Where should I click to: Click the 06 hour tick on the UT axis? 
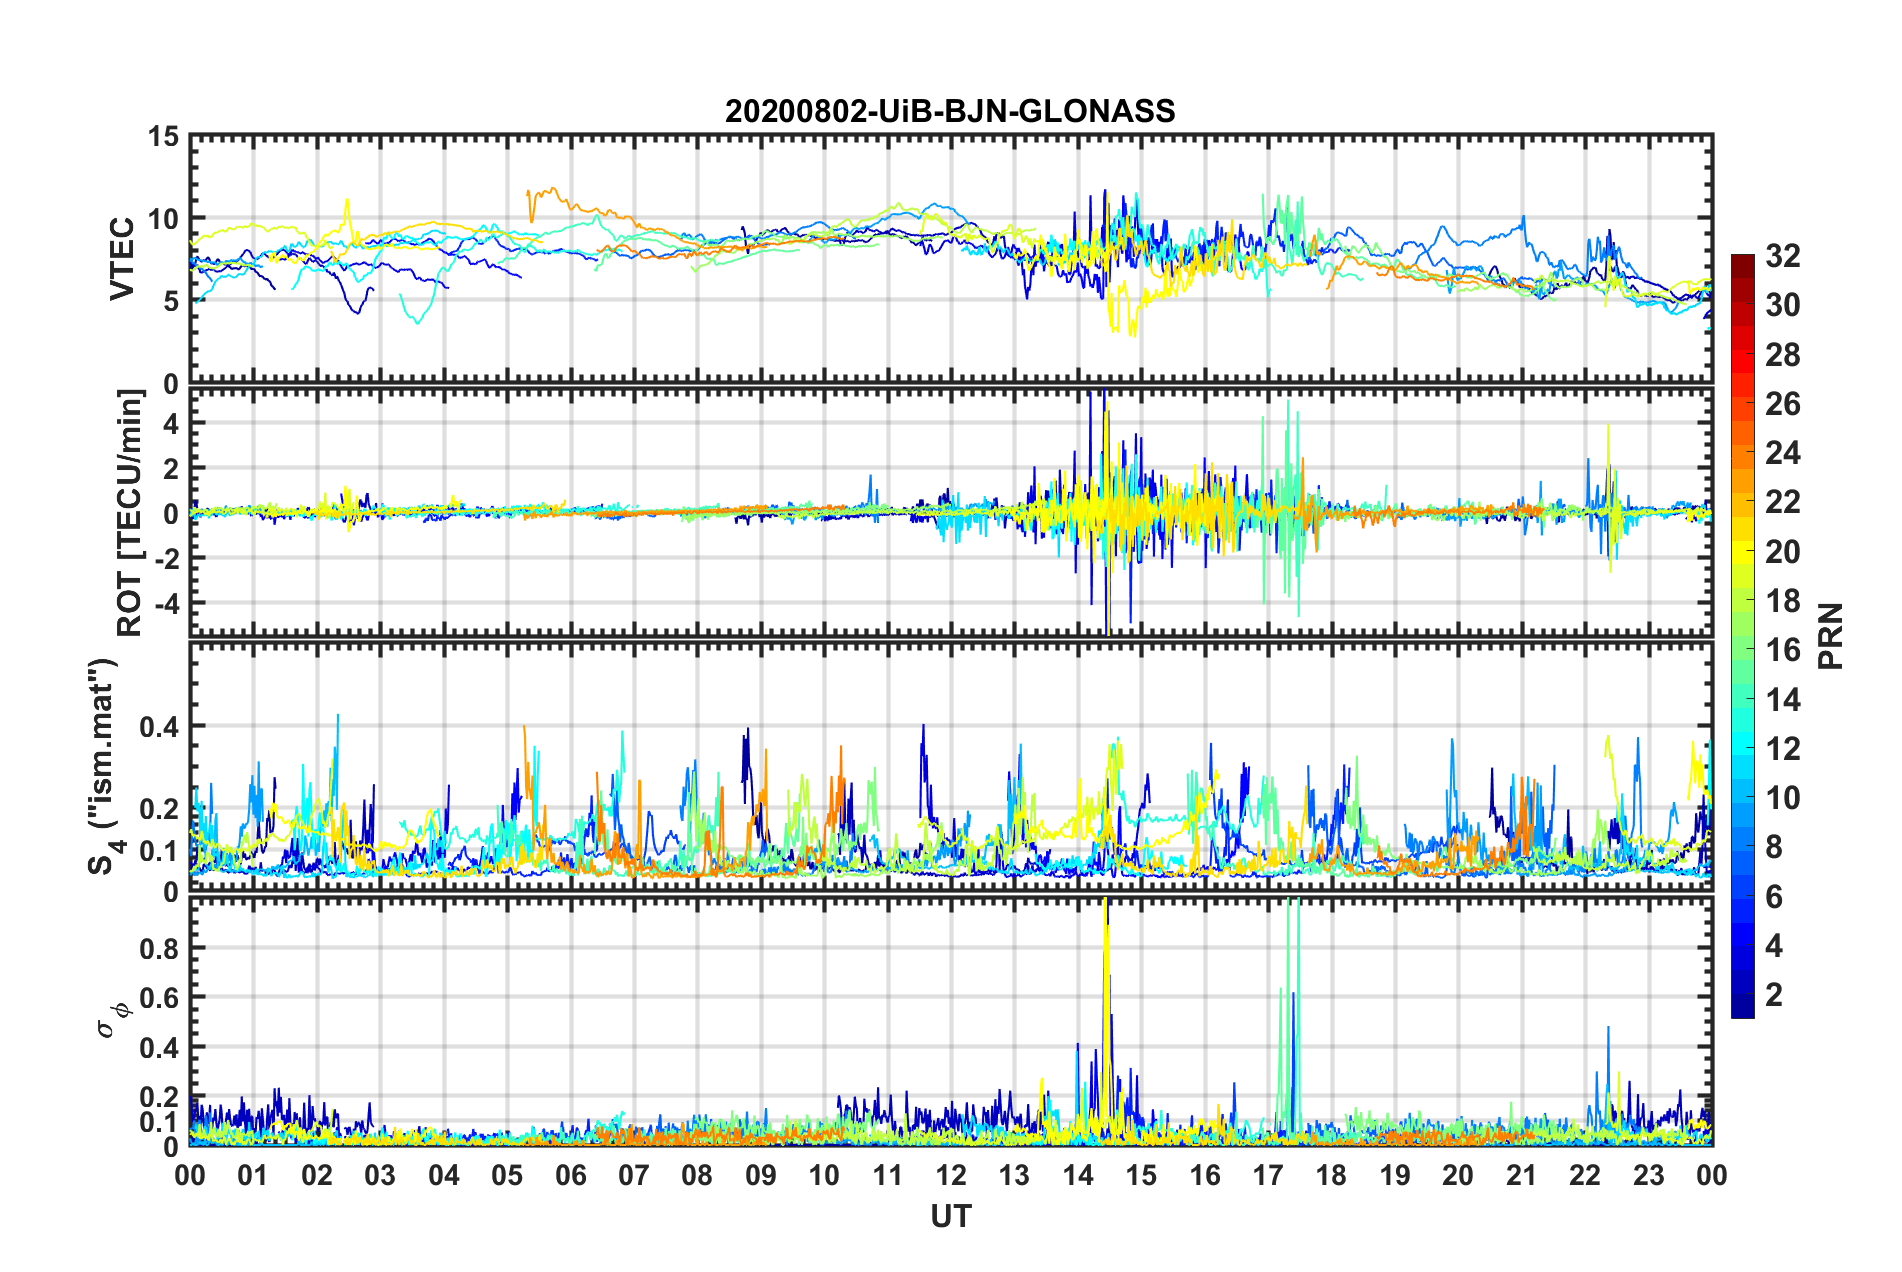tap(570, 1175)
